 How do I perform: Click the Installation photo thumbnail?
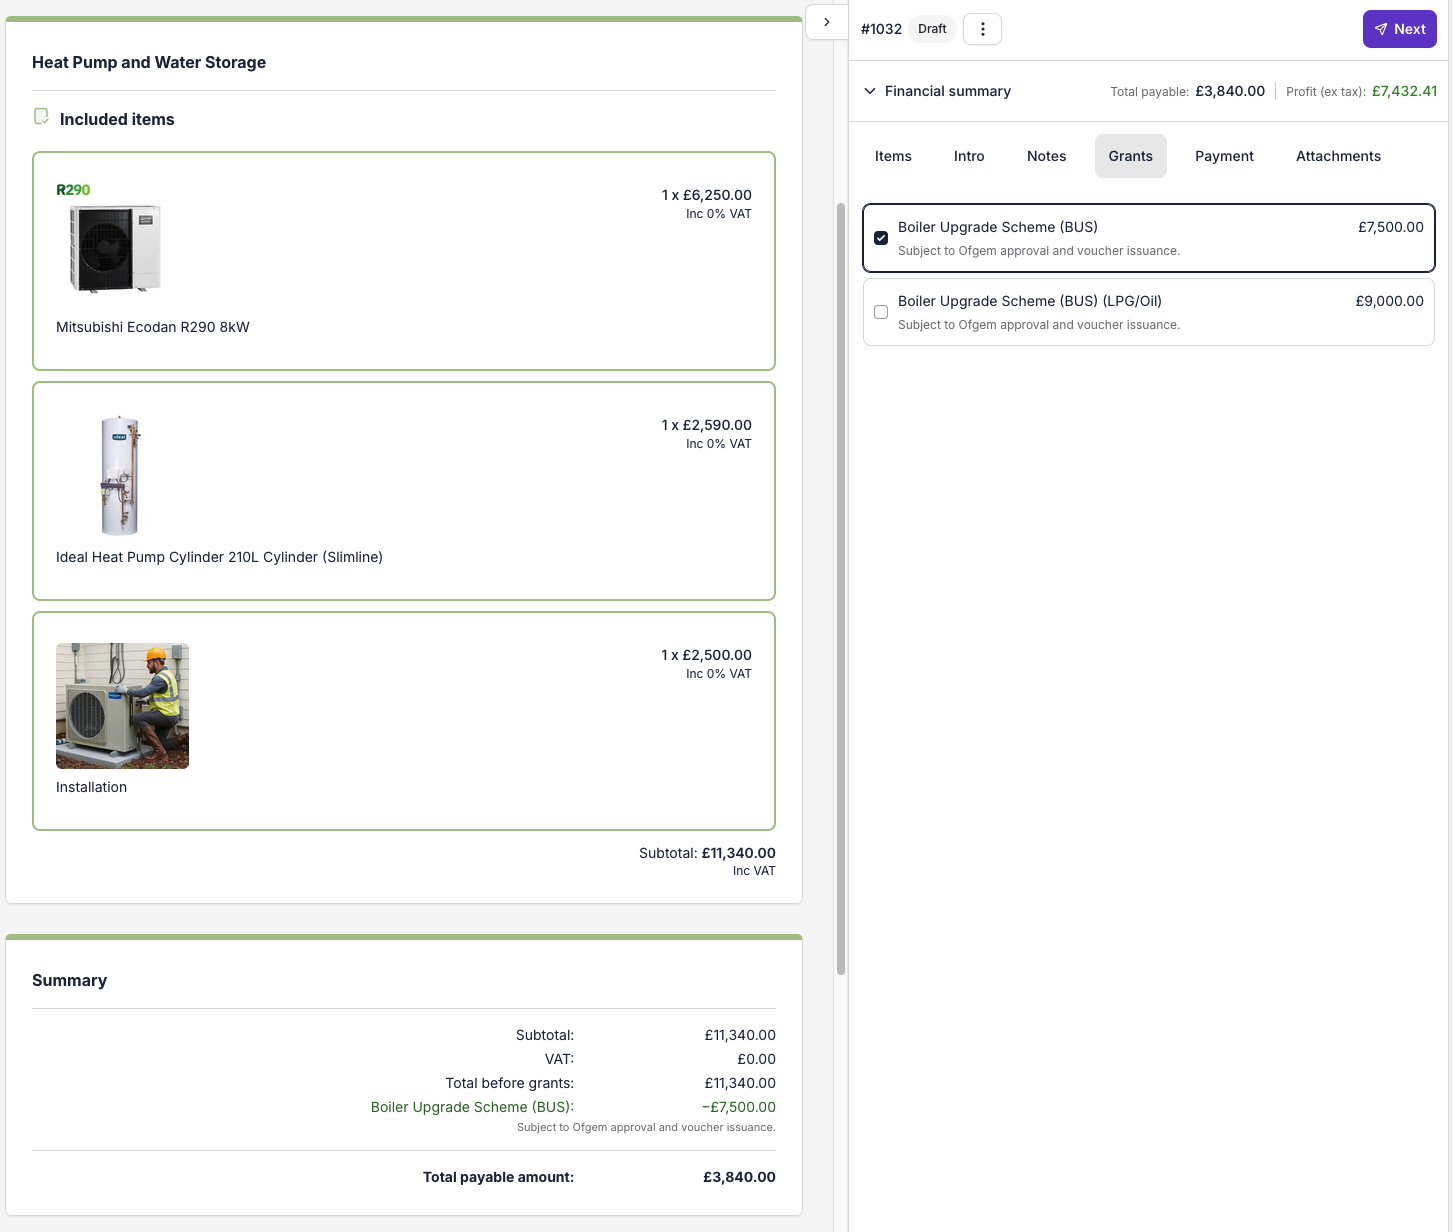tap(122, 706)
